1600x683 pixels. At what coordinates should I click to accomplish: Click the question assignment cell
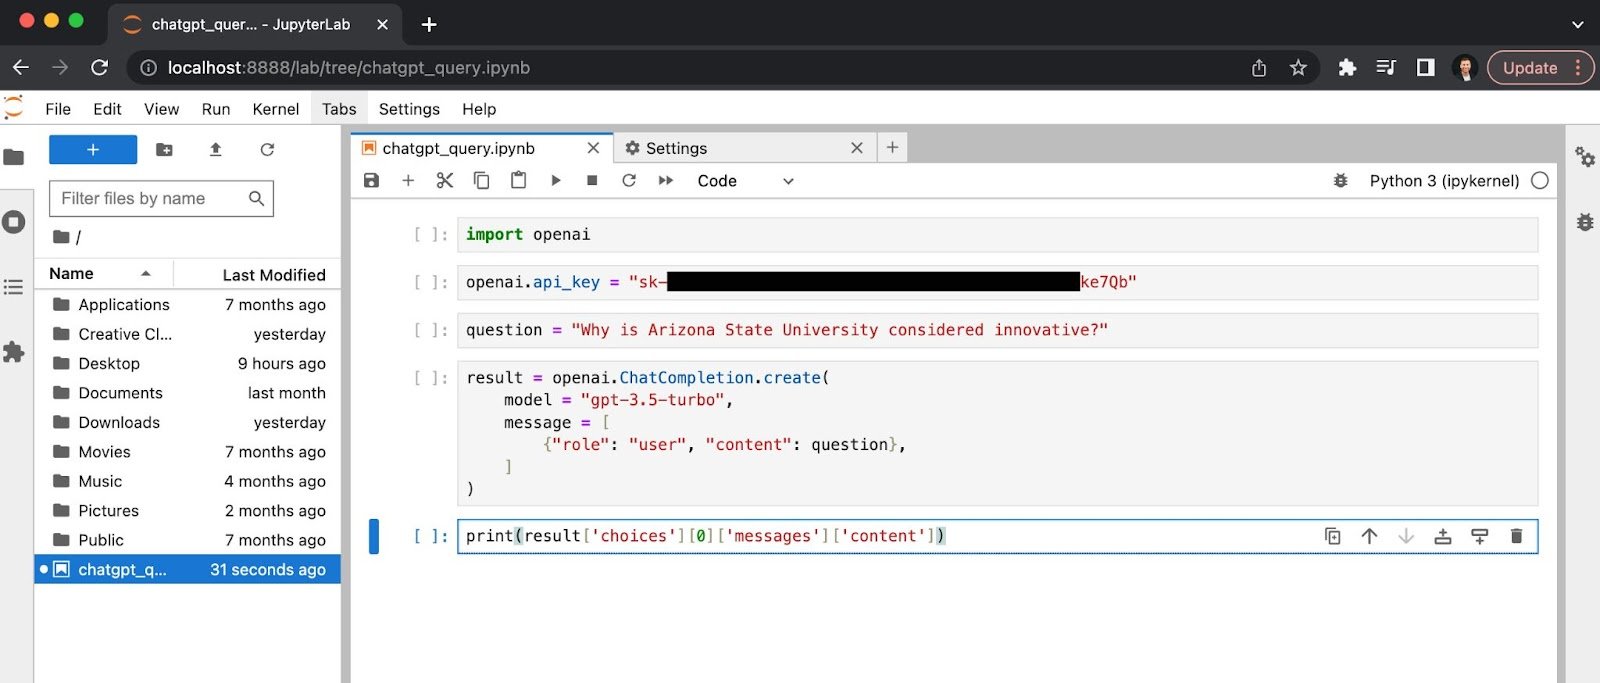(997, 330)
